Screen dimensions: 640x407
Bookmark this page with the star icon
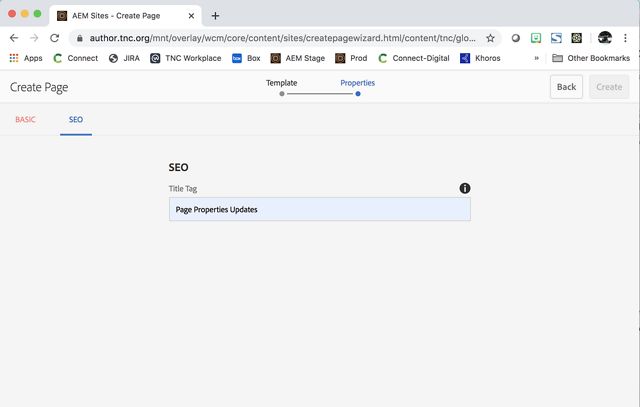tap(490, 38)
